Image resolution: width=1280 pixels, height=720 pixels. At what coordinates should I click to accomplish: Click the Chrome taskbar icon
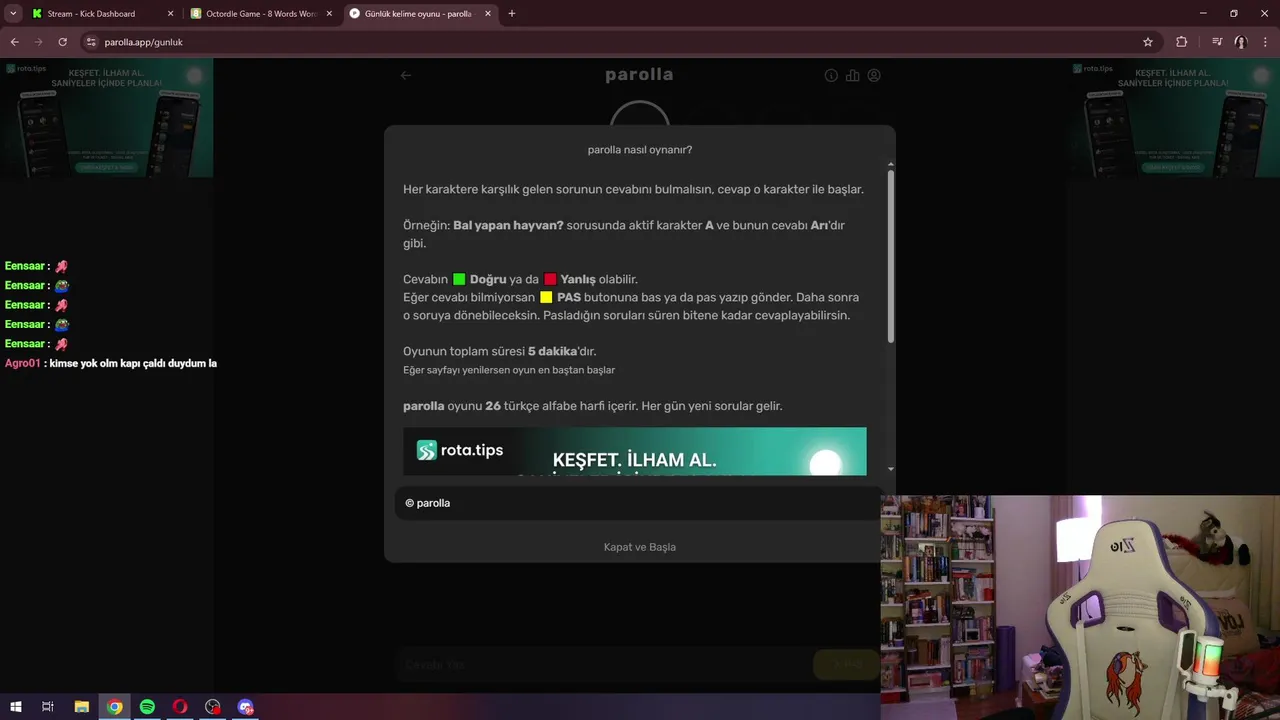click(x=115, y=707)
